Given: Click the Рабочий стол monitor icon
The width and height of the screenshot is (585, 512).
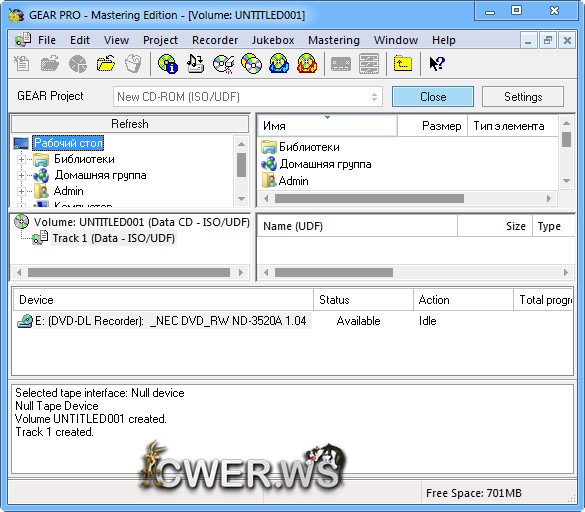Looking at the screenshot, I should 21,143.
